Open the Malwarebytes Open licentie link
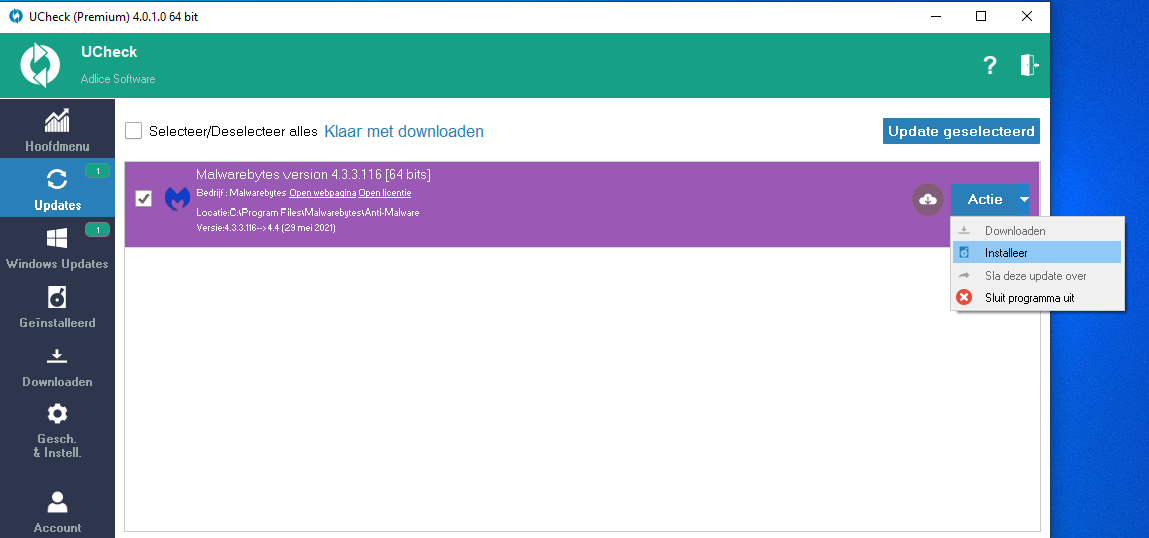Image resolution: width=1149 pixels, height=538 pixels. pyautogui.click(x=385, y=193)
